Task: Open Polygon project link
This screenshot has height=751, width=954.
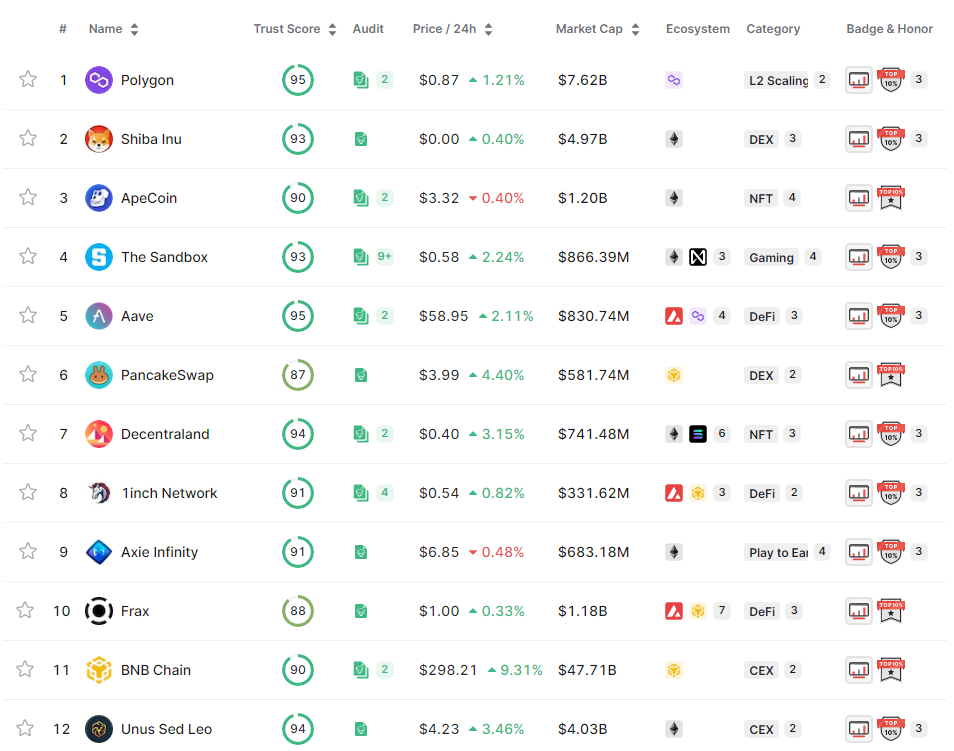Action: click(x=147, y=80)
